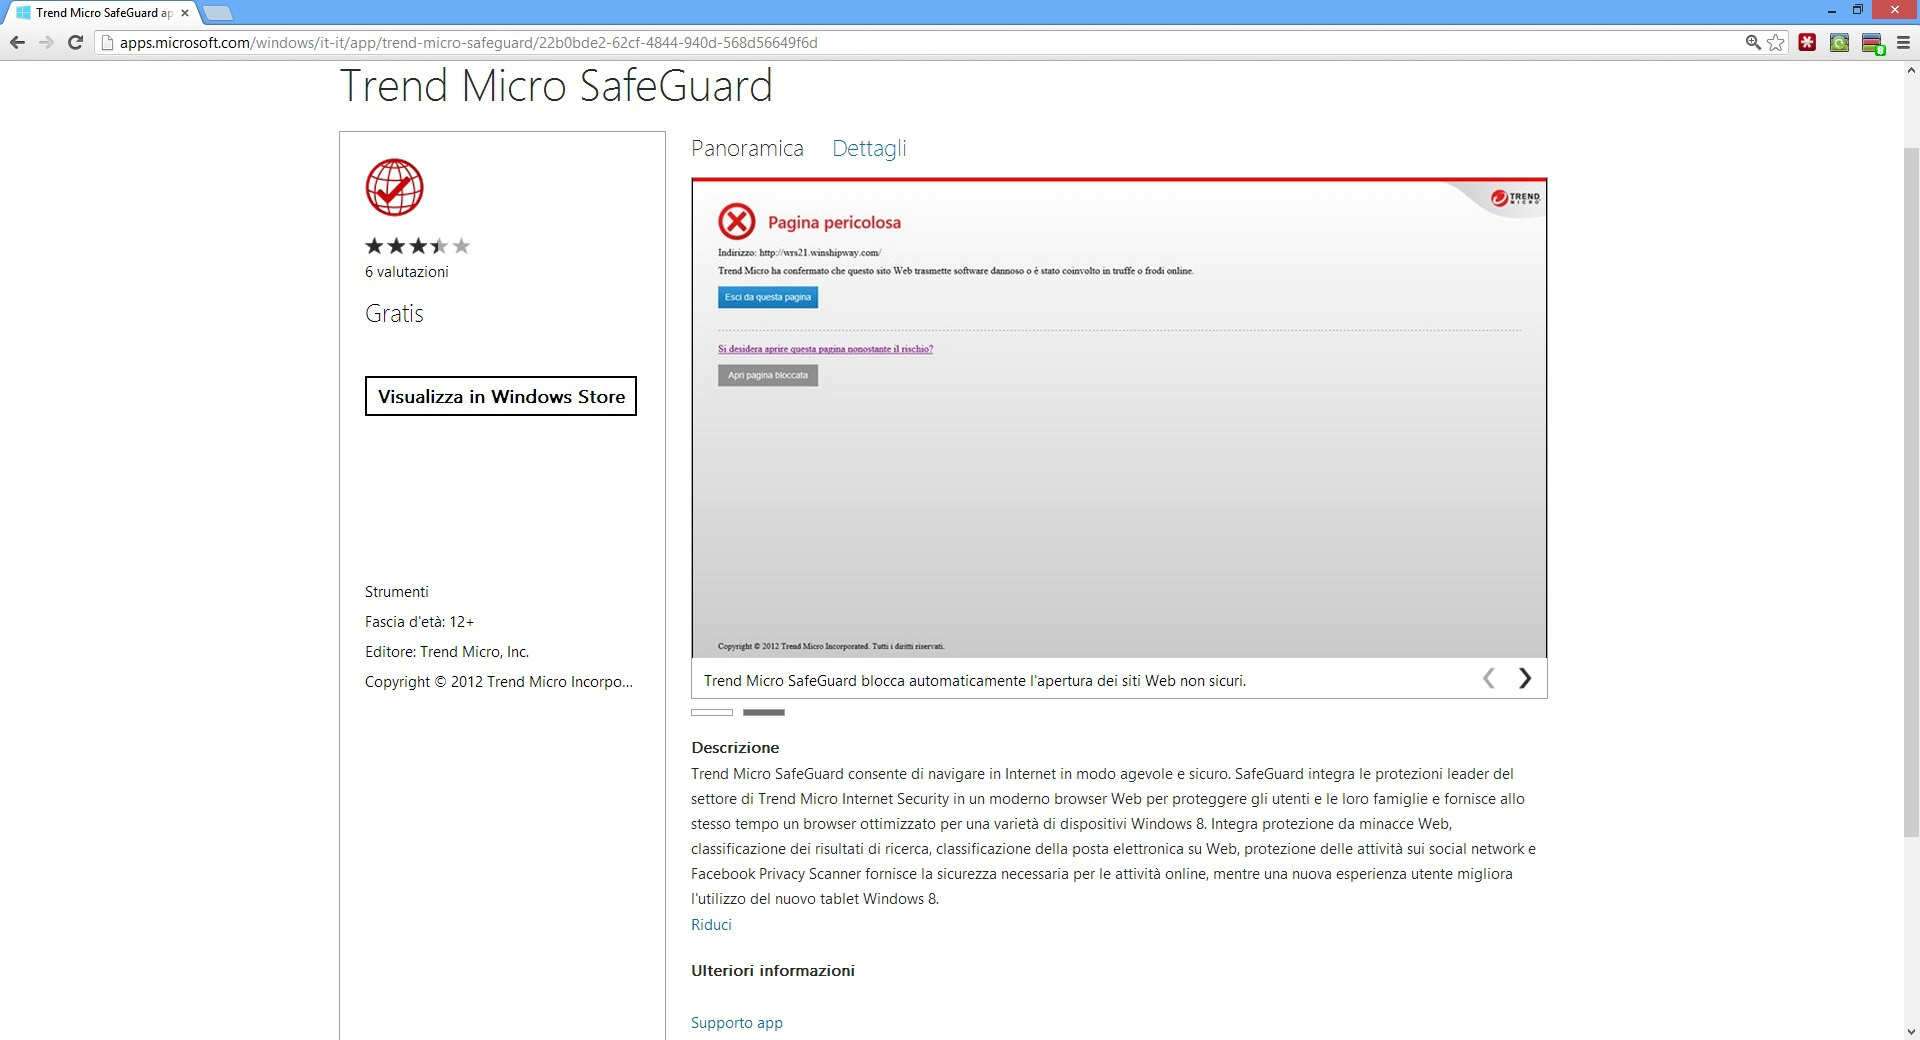The image size is (1920, 1040).
Task: Close the Trend Micro SafeGuard tab
Action: 184,13
